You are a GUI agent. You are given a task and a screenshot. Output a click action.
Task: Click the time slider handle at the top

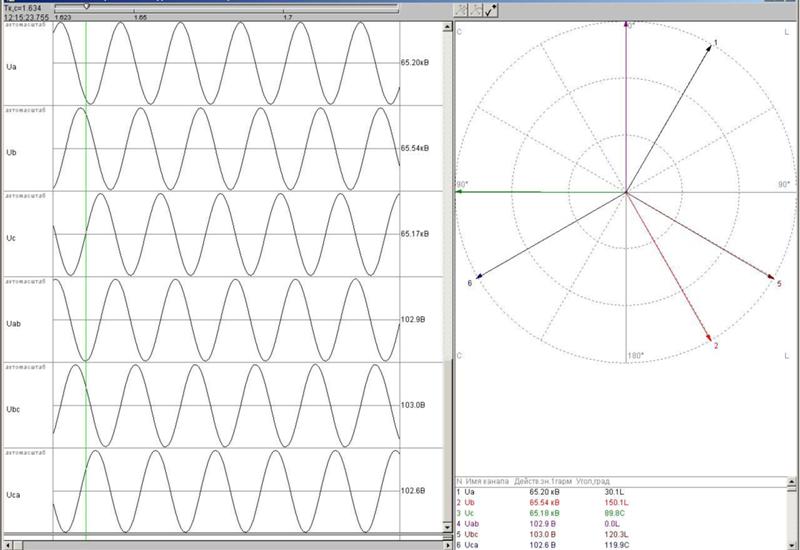tap(86, 7)
